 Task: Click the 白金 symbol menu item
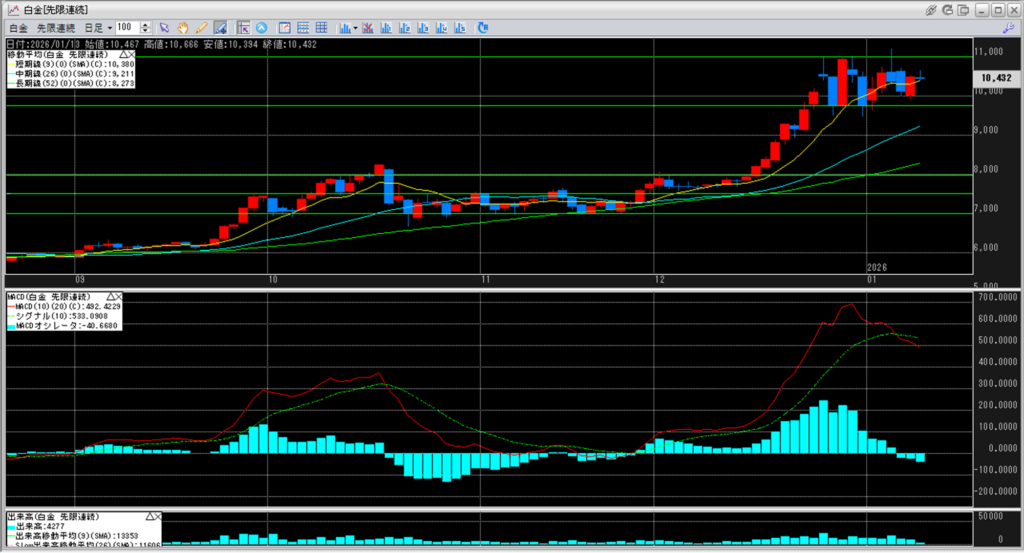tap(17, 27)
